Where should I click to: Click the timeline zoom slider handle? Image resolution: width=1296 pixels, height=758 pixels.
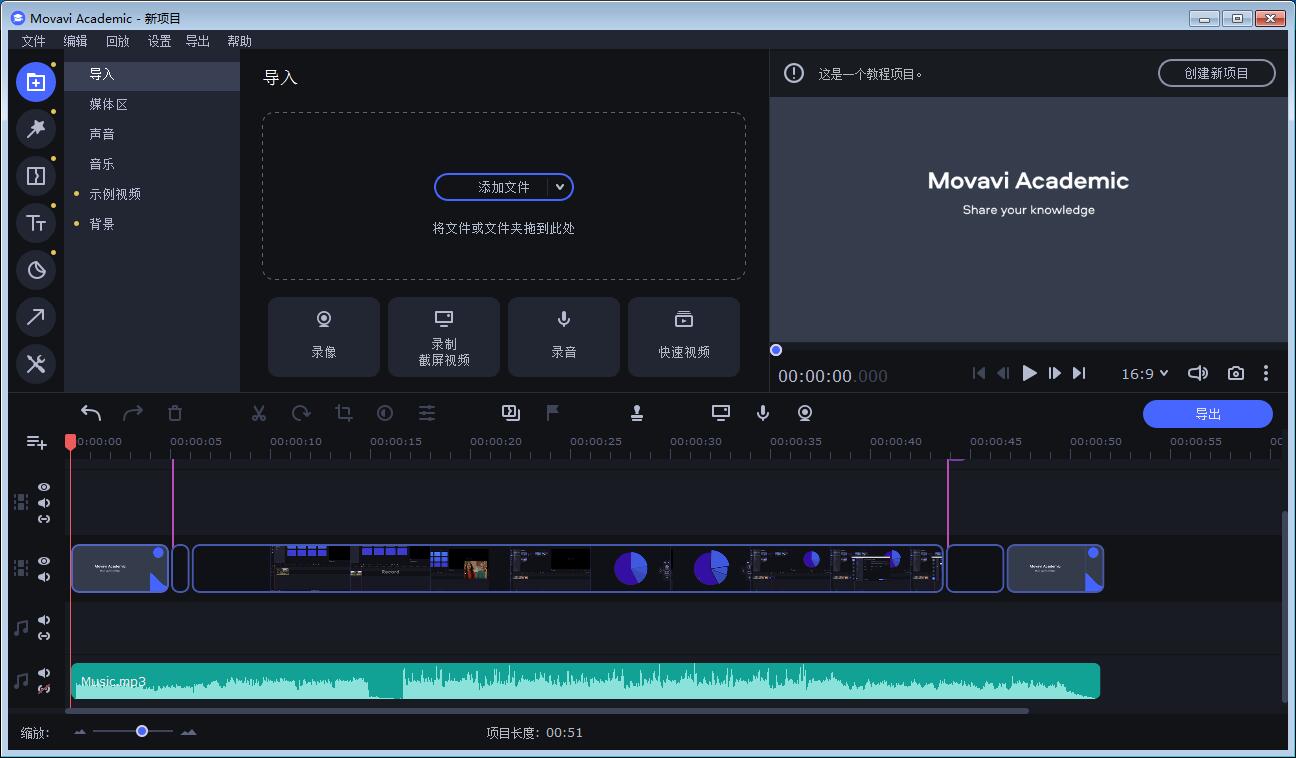tap(142, 732)
